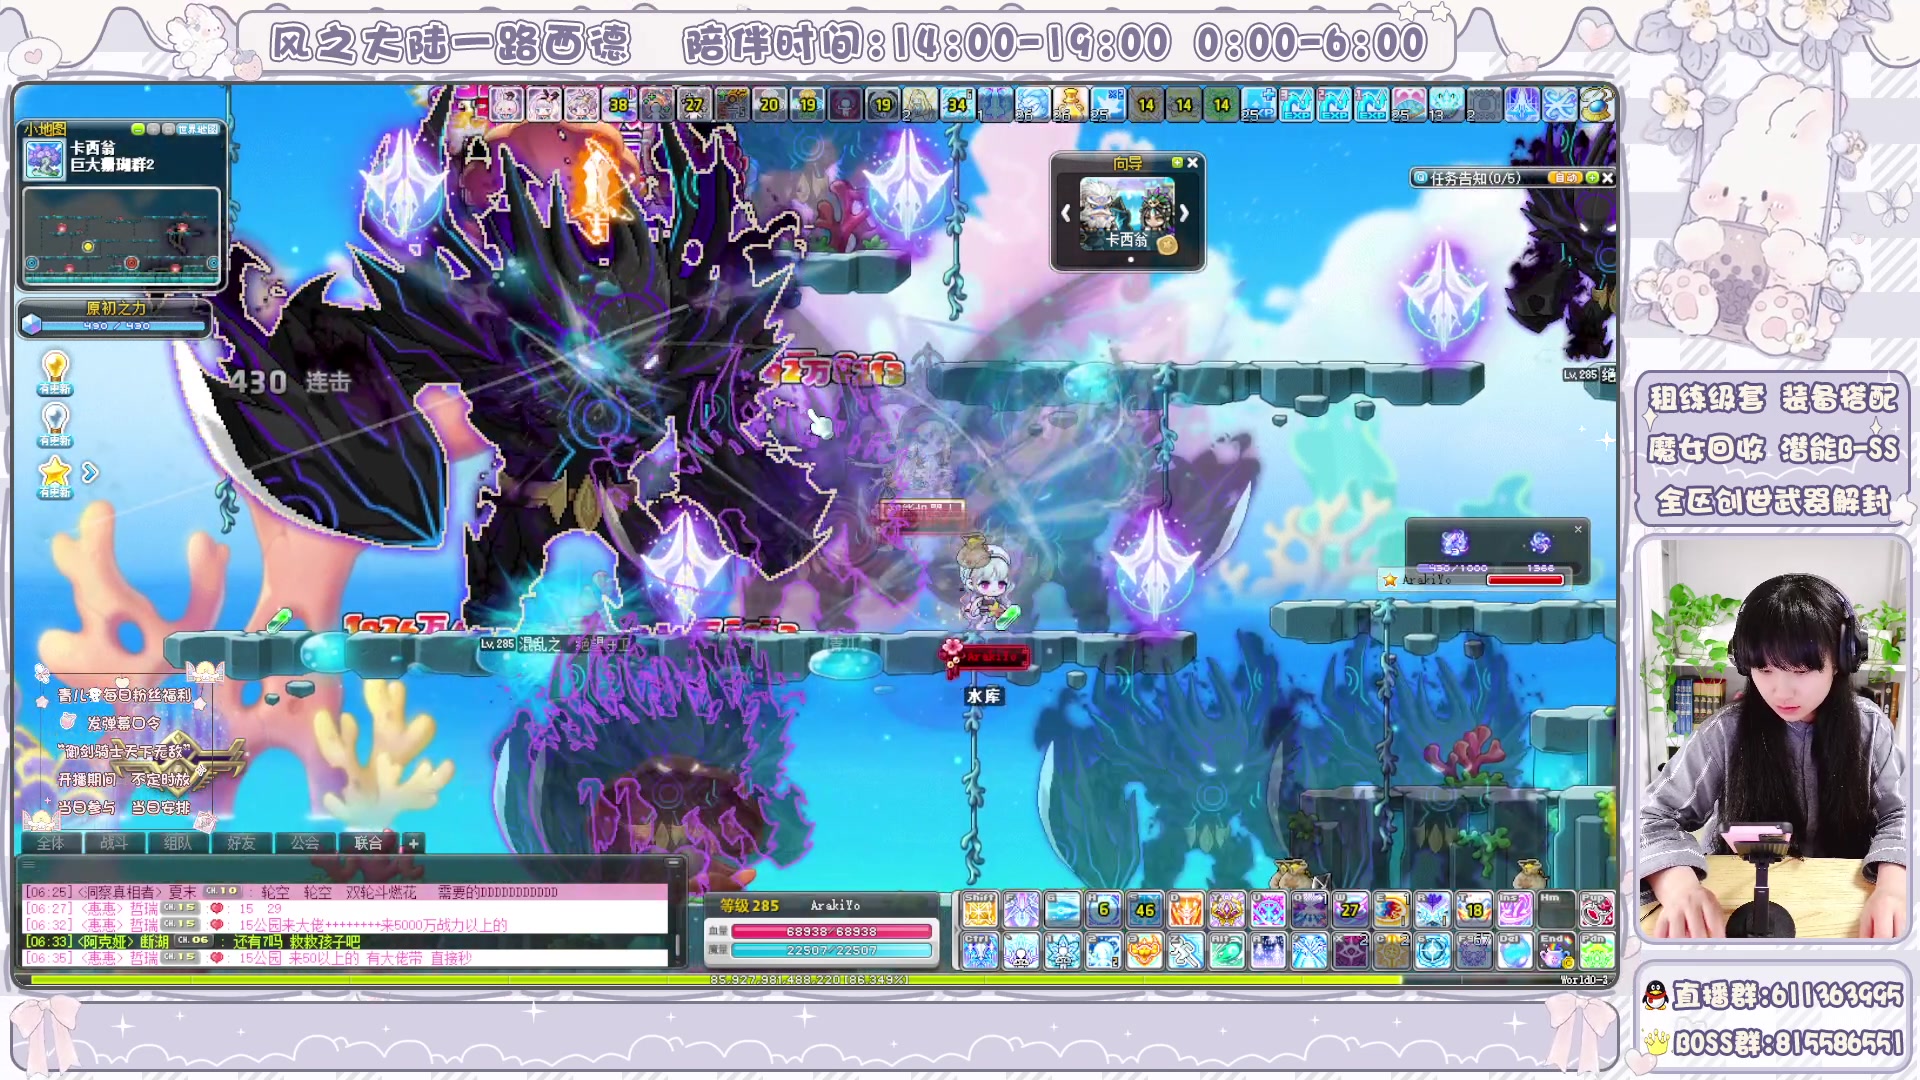Viewport: 1920px width, 1080px height.
Task: Click the buff icon showing 34
Action: (957, 104)
